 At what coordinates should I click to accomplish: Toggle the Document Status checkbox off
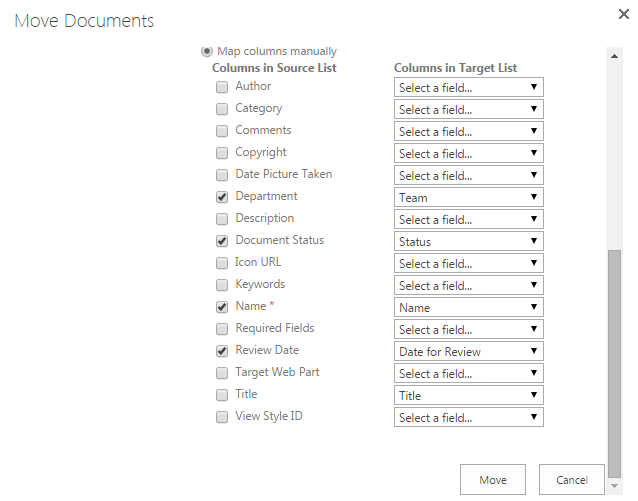(222, 241)
